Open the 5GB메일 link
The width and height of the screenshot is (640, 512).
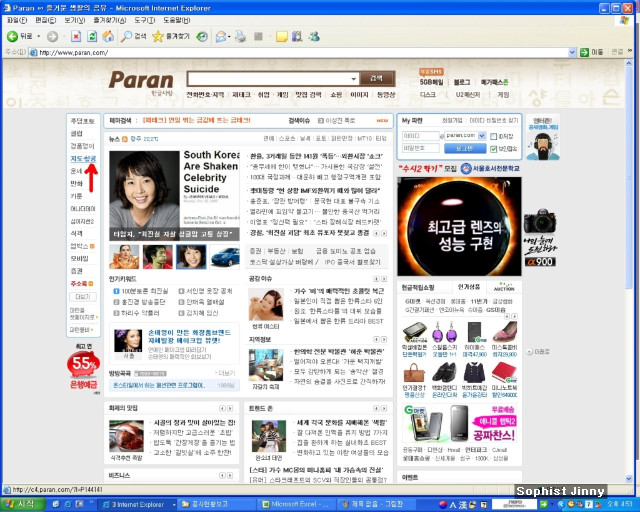(x=431, y=82)
